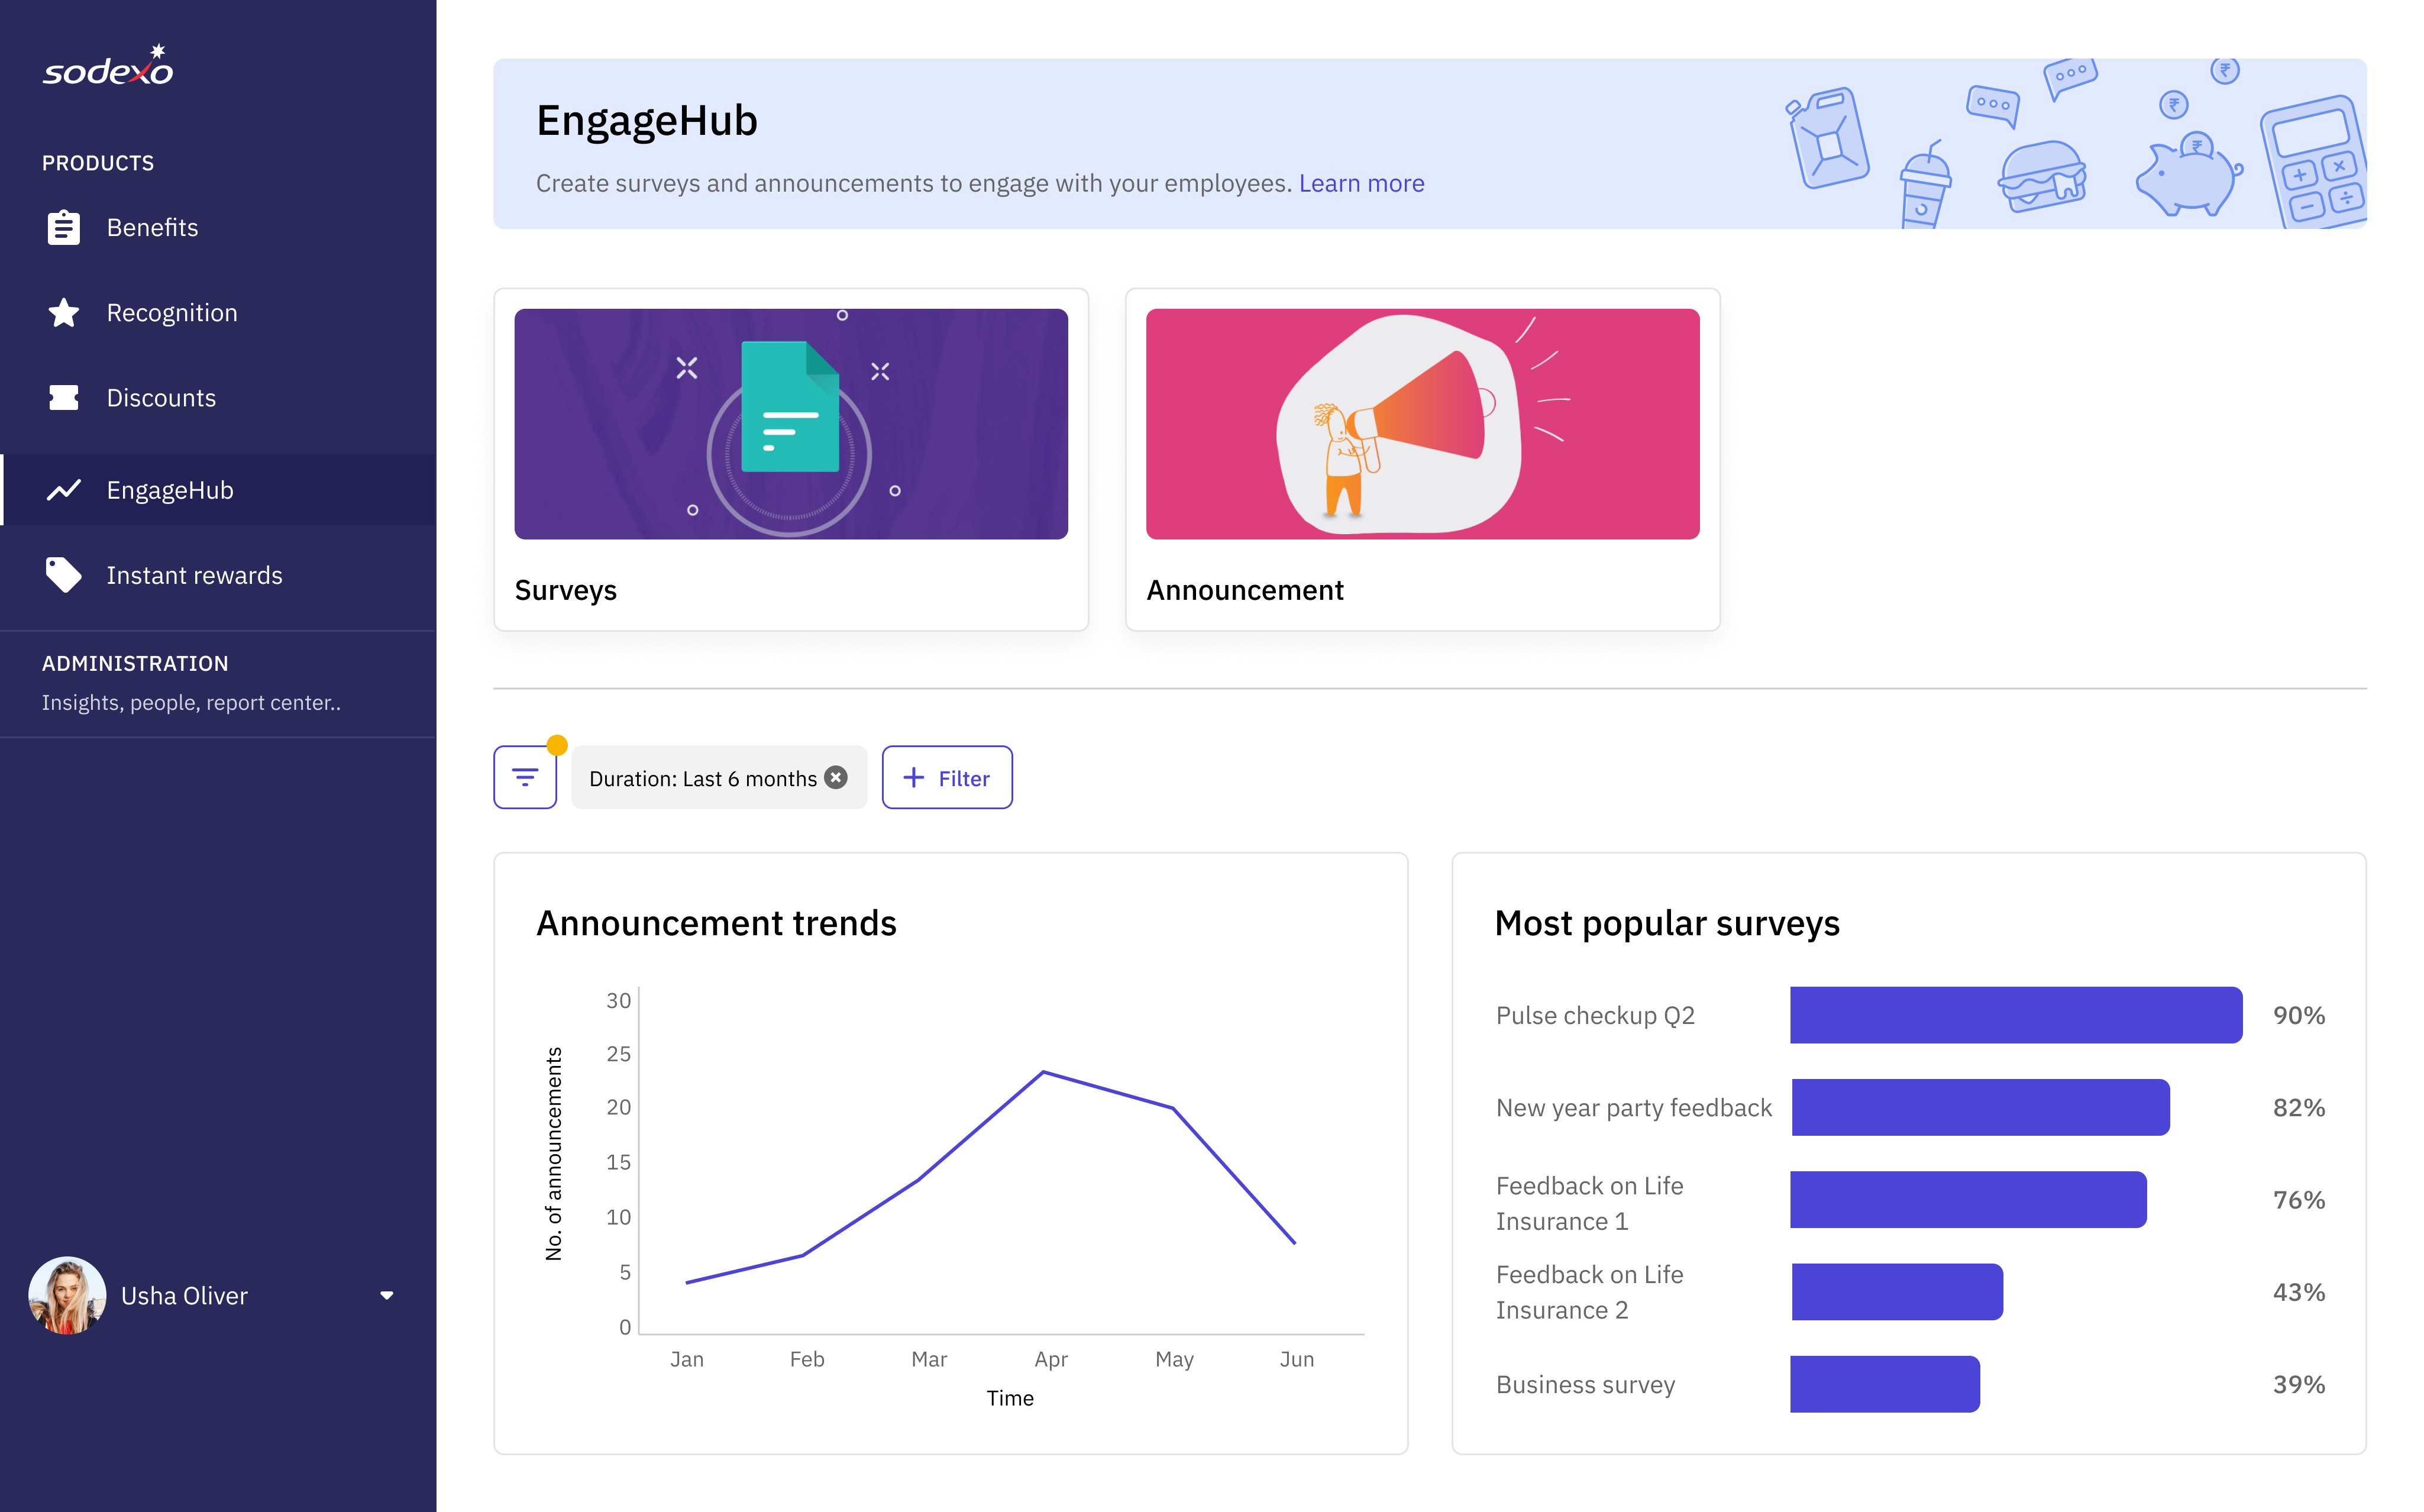Click Usha Oliver's profile avatar
Viewport: 2424px width, 1512px height.
coord(67,1295)
